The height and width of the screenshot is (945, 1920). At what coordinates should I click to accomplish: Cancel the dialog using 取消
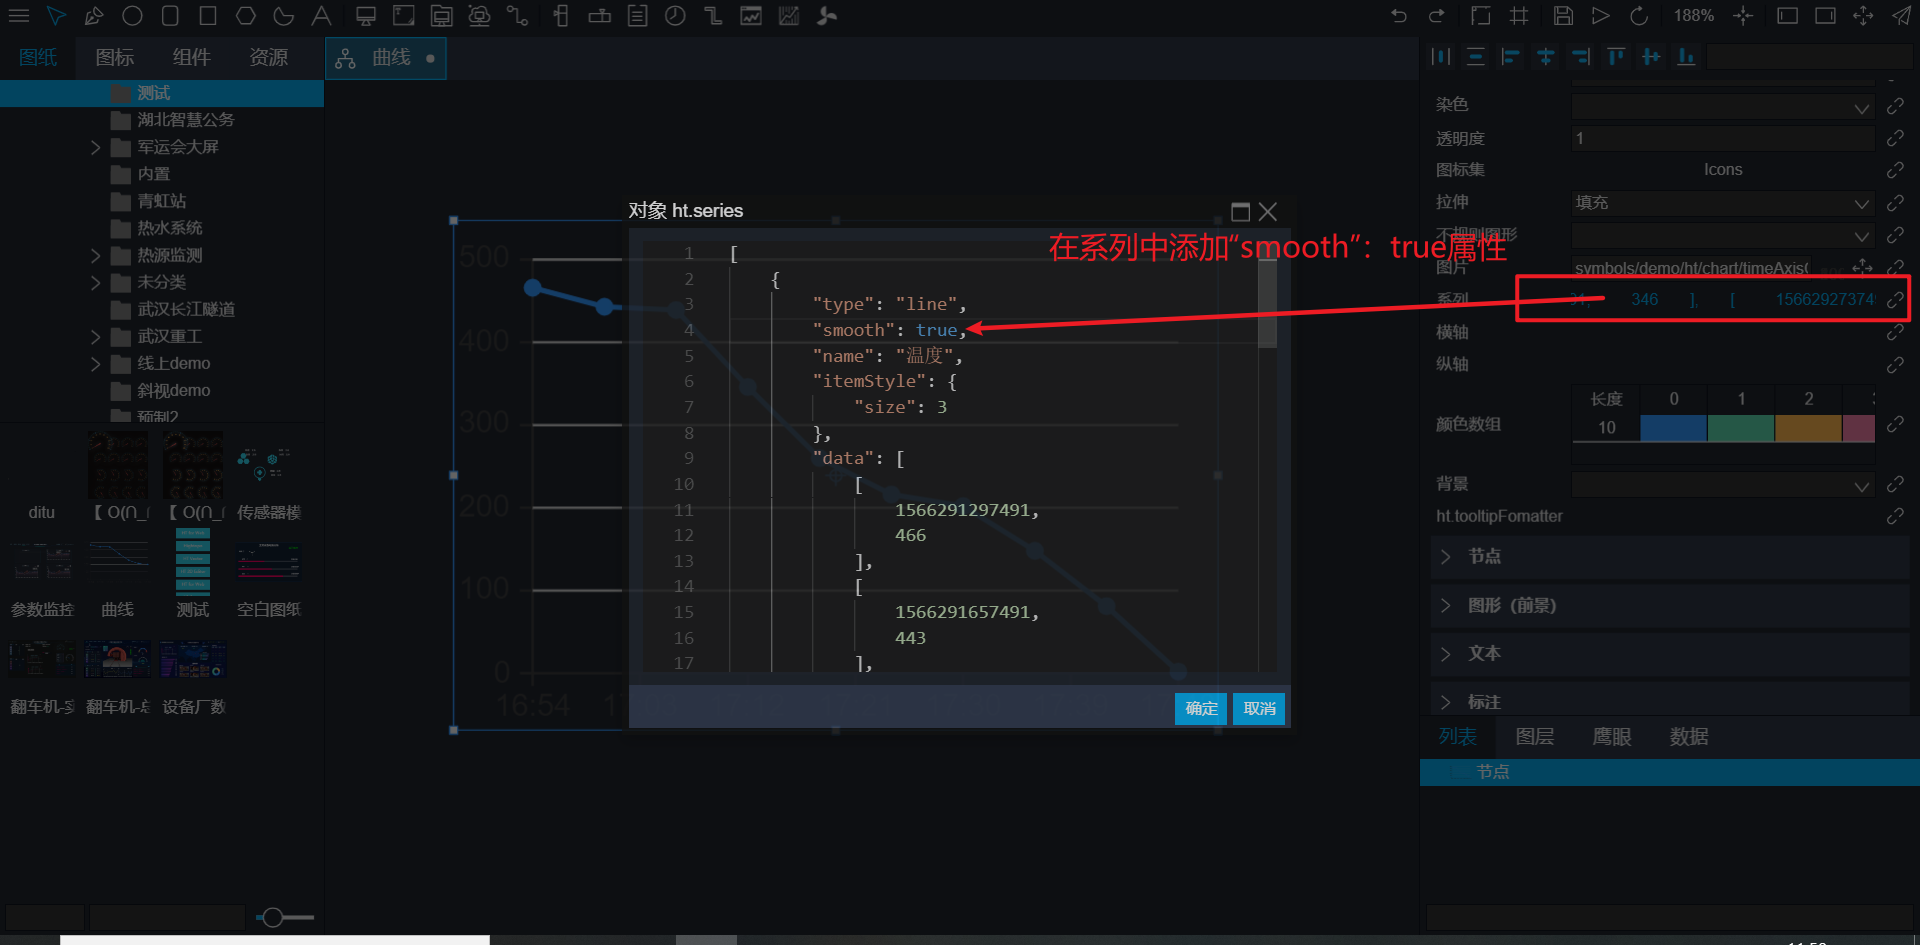[1259, 709]
